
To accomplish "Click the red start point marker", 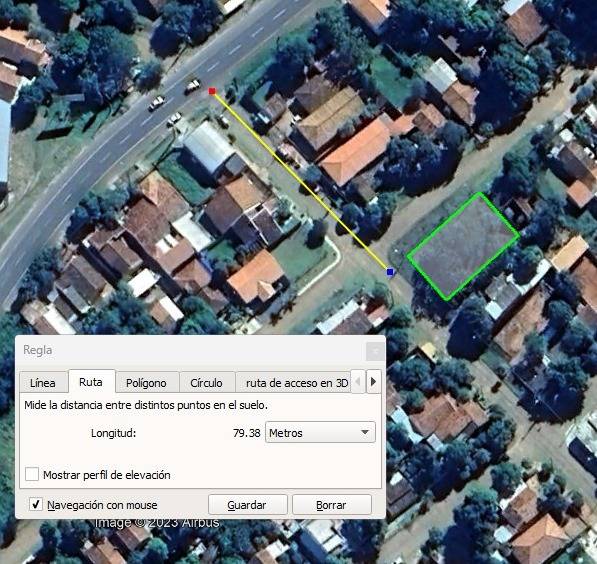I will click(x=212, y=91).
